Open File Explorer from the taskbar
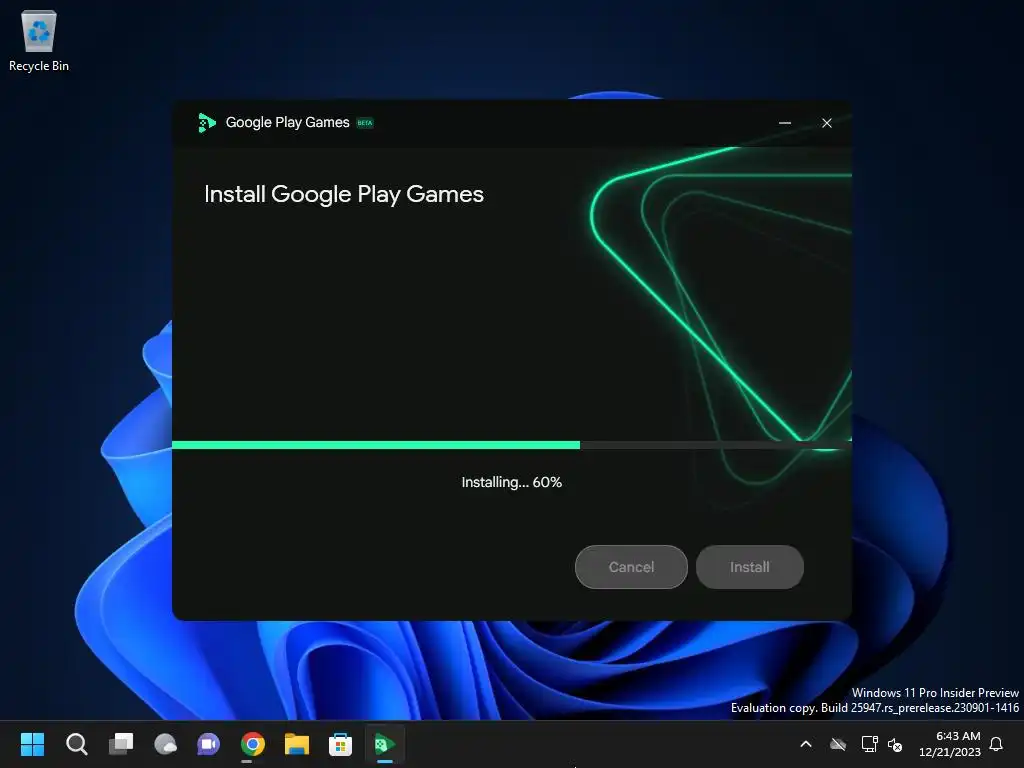 pos(296,744)
